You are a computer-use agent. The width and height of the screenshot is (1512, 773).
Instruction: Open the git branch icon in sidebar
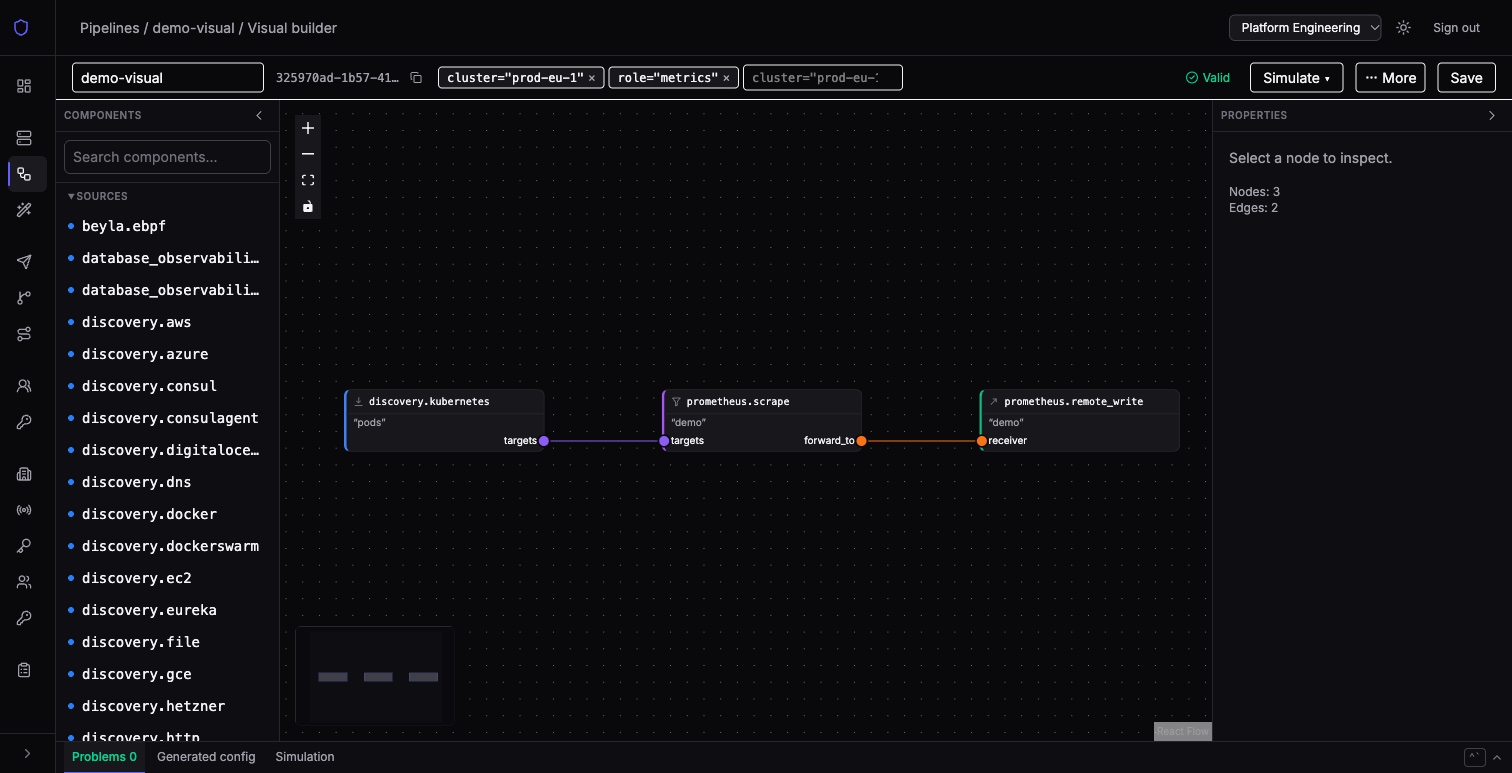coord(24,298)
